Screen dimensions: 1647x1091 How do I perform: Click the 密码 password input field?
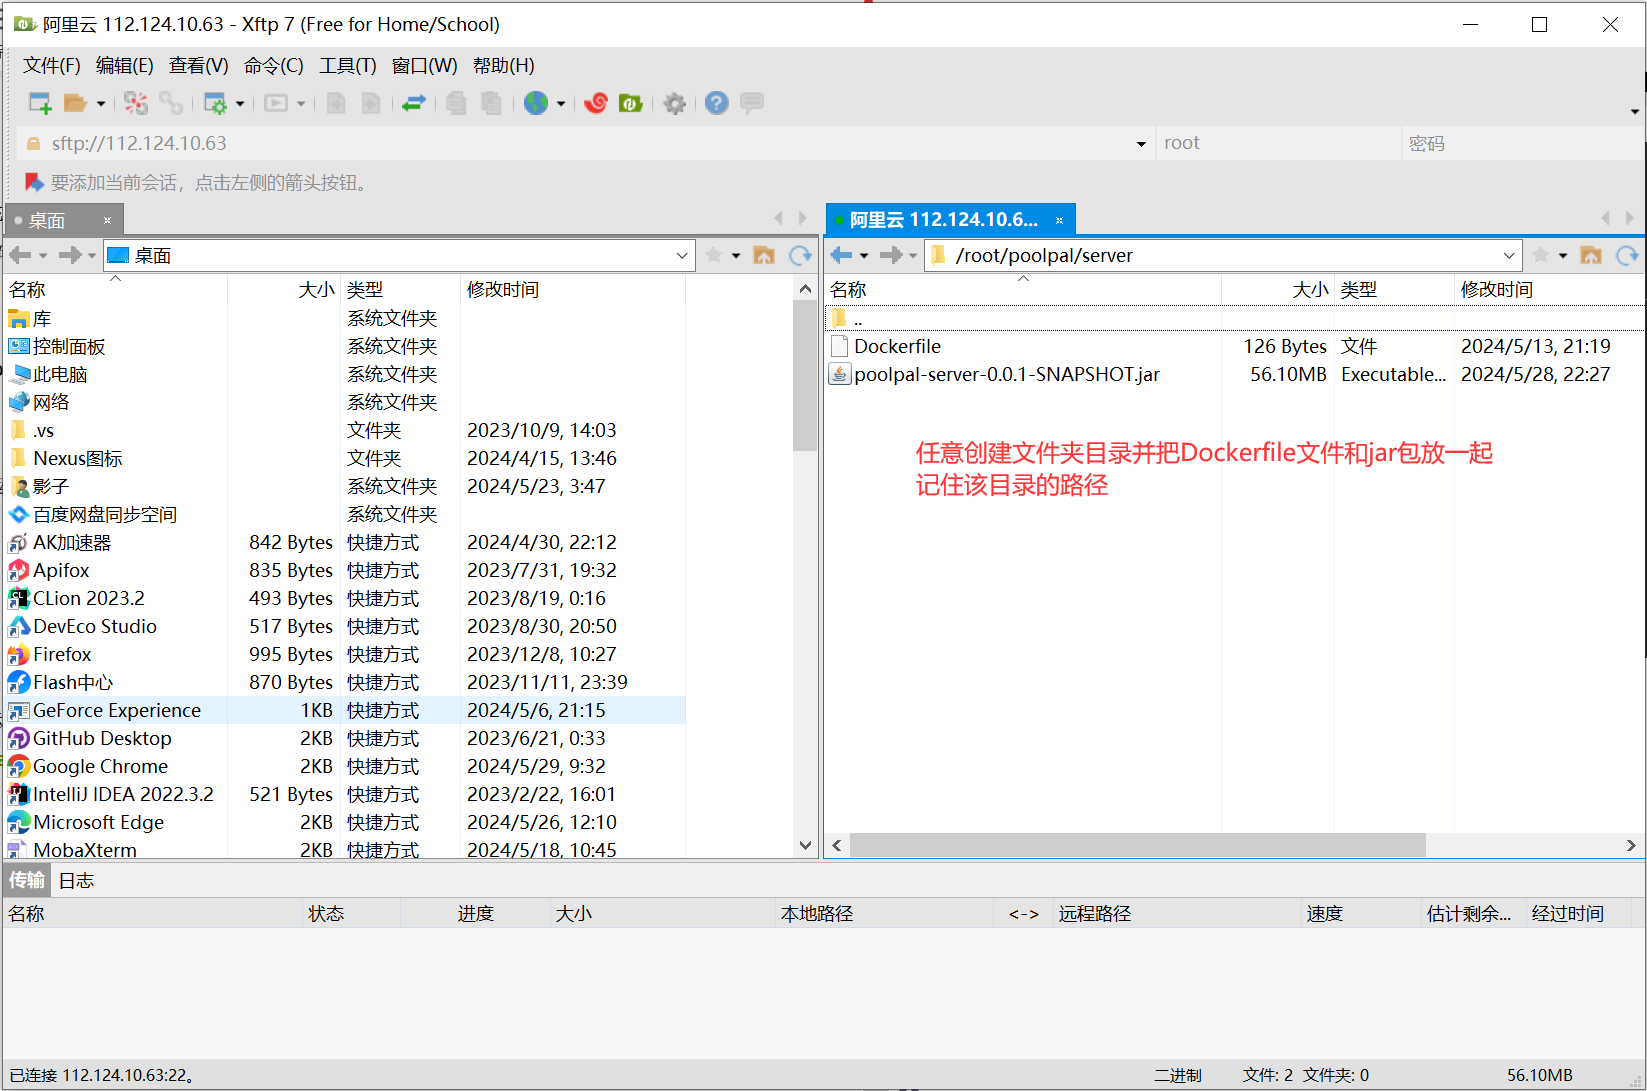pyautogui.click(x=1522, y=143)
